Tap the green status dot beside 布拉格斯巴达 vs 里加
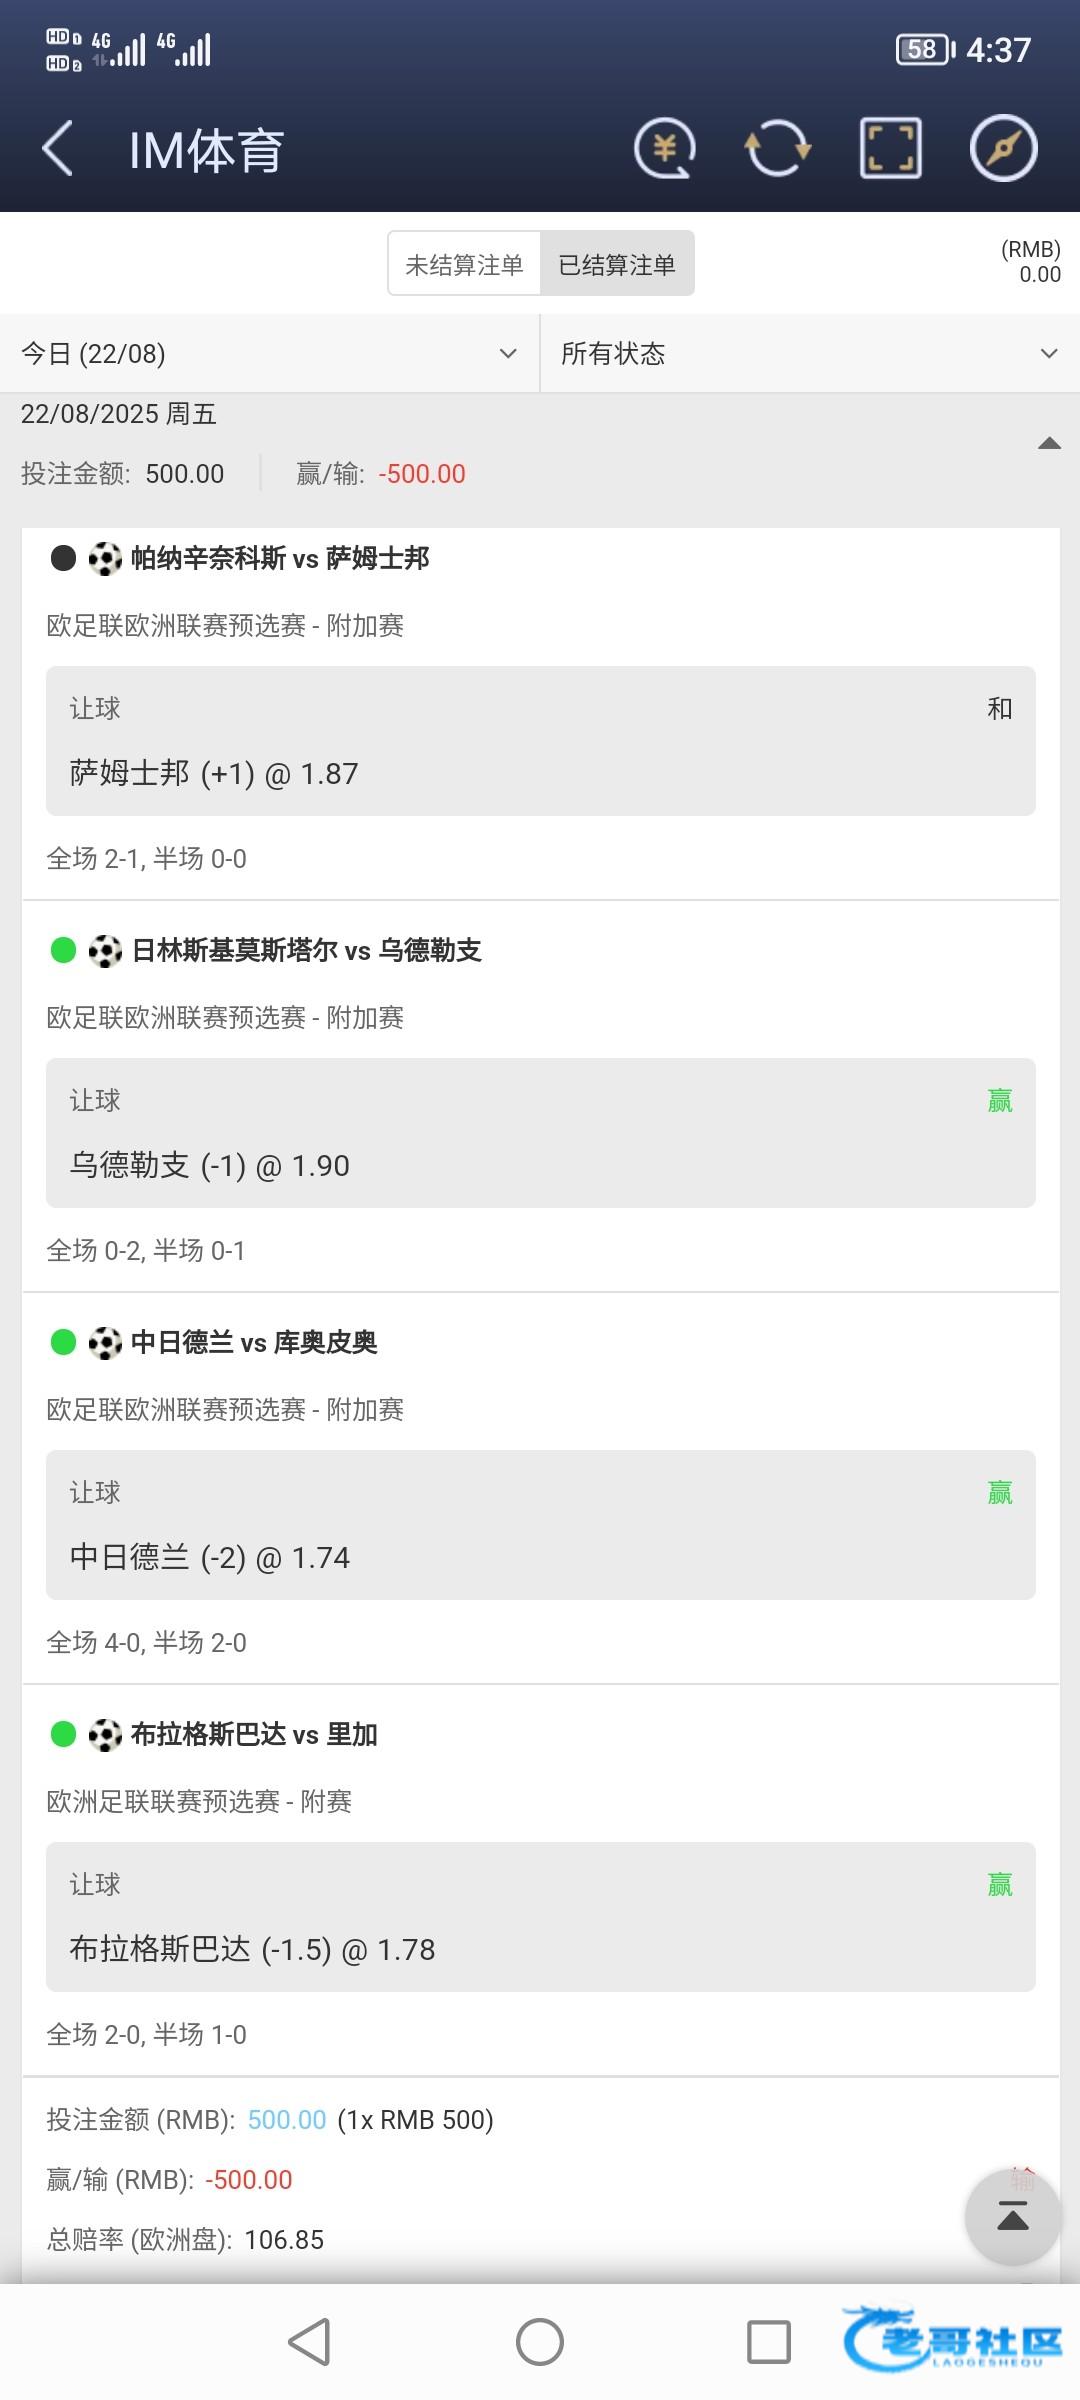1080x2400 pixels. [x=63, y=1734]
